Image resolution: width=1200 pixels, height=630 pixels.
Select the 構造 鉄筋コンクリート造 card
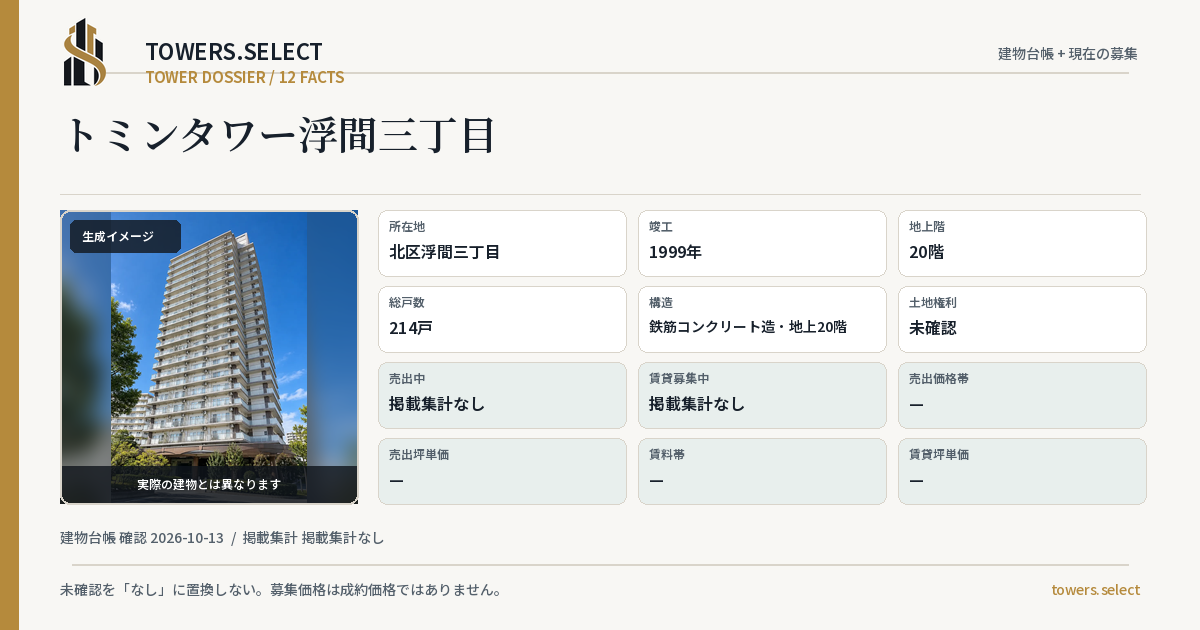point(762,319)
